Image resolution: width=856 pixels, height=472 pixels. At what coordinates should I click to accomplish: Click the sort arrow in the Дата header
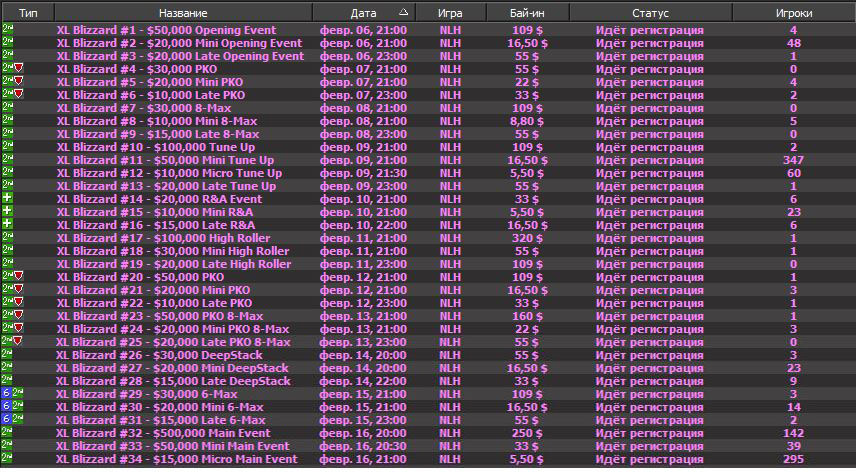403,13
